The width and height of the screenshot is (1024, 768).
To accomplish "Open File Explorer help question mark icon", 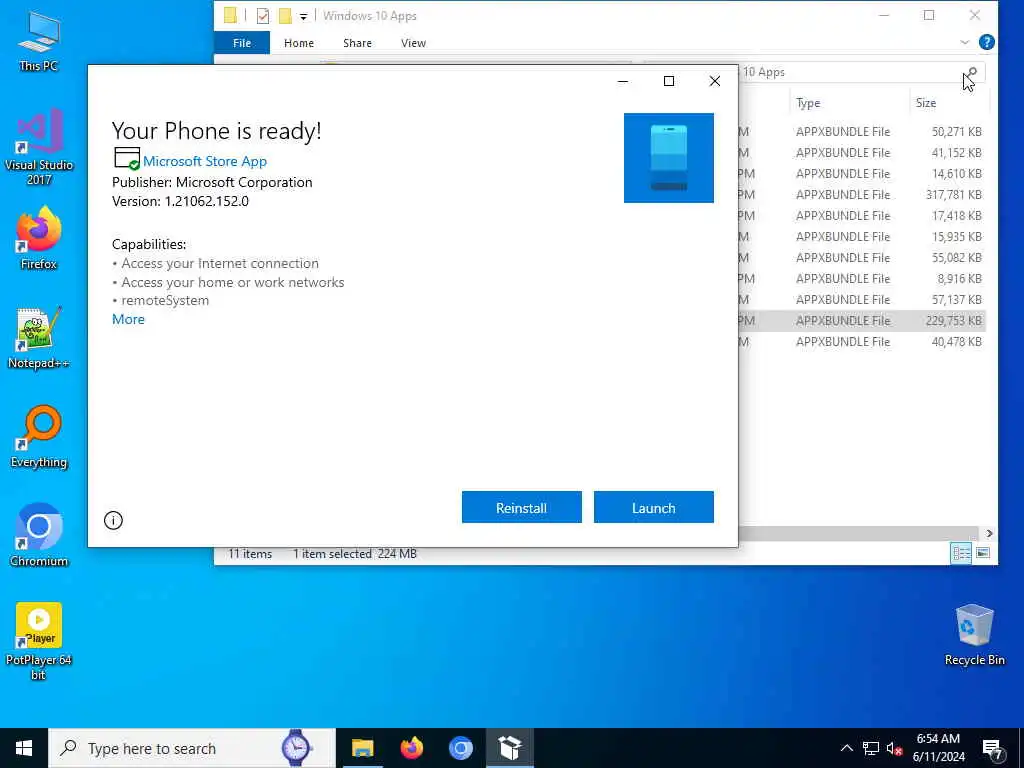I will pyautogui.click(x=987, y=42).
